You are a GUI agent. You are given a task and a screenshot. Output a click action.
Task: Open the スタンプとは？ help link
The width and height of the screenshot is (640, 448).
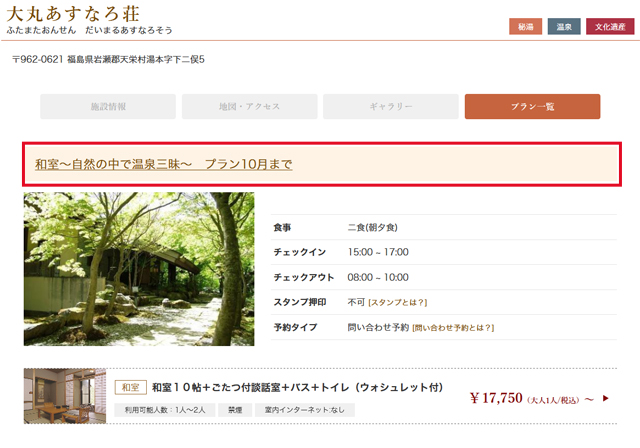tap(398, 302)
